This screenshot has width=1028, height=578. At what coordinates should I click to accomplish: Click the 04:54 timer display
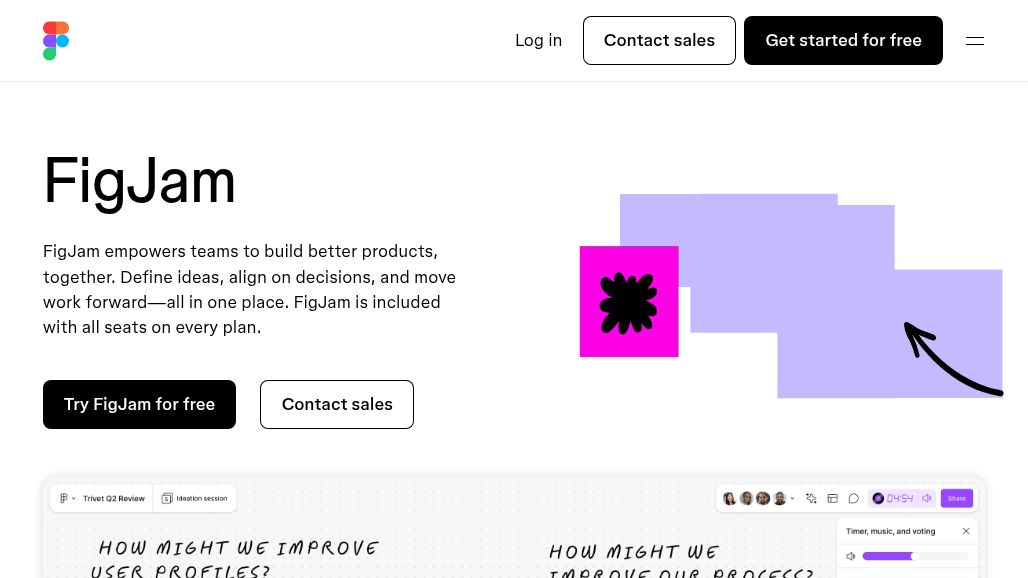pyautogui.click(x=899, y=498)
